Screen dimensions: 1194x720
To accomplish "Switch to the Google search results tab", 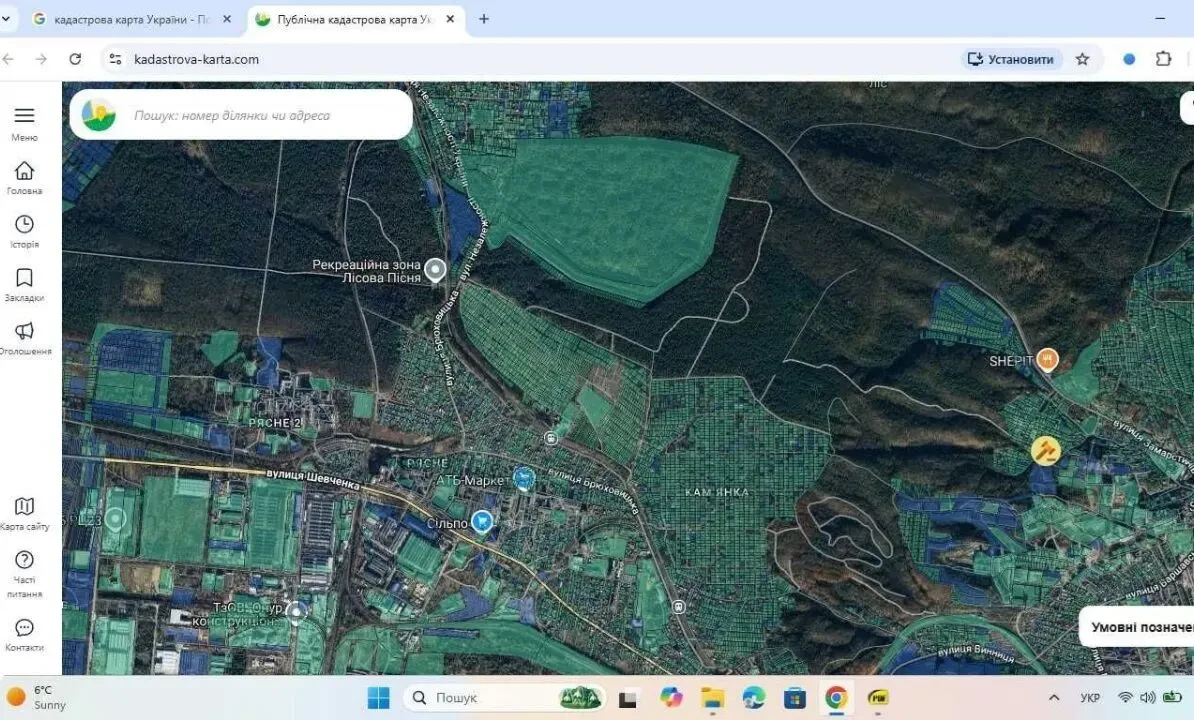I will tap(125, 19).
